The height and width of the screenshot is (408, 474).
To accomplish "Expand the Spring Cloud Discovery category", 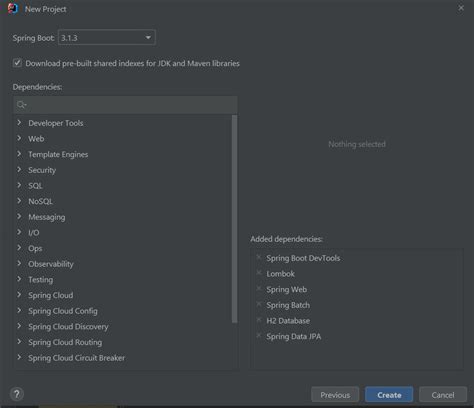I will coord(19,326).
